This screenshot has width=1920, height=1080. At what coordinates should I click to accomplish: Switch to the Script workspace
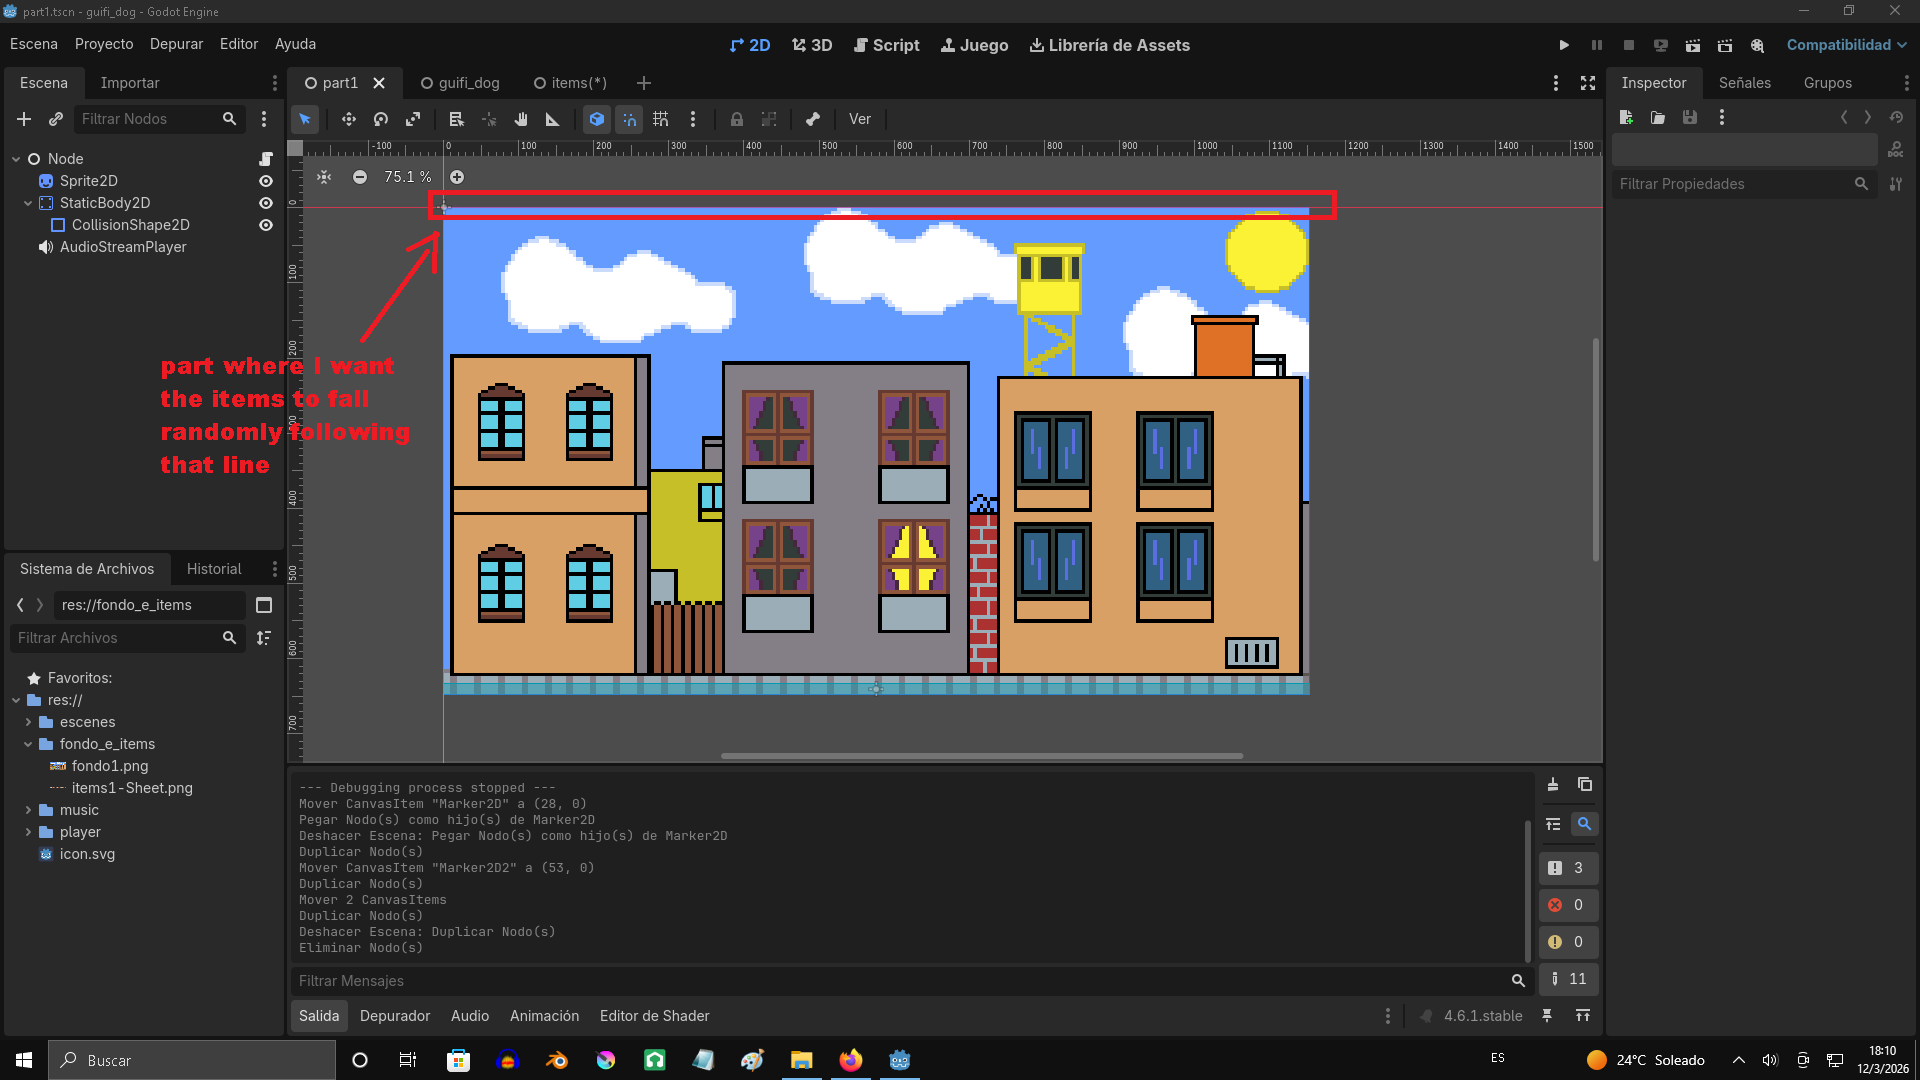pos(886,45)
